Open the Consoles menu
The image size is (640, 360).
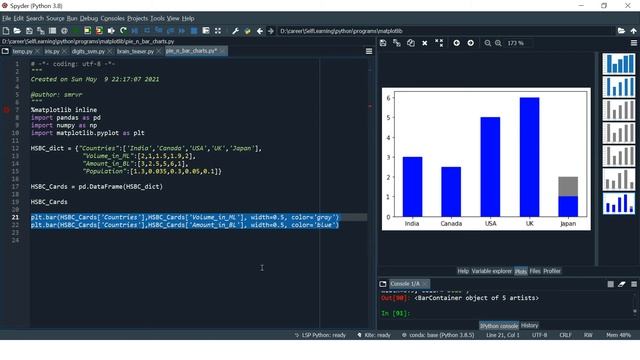[x=112, y=18]
